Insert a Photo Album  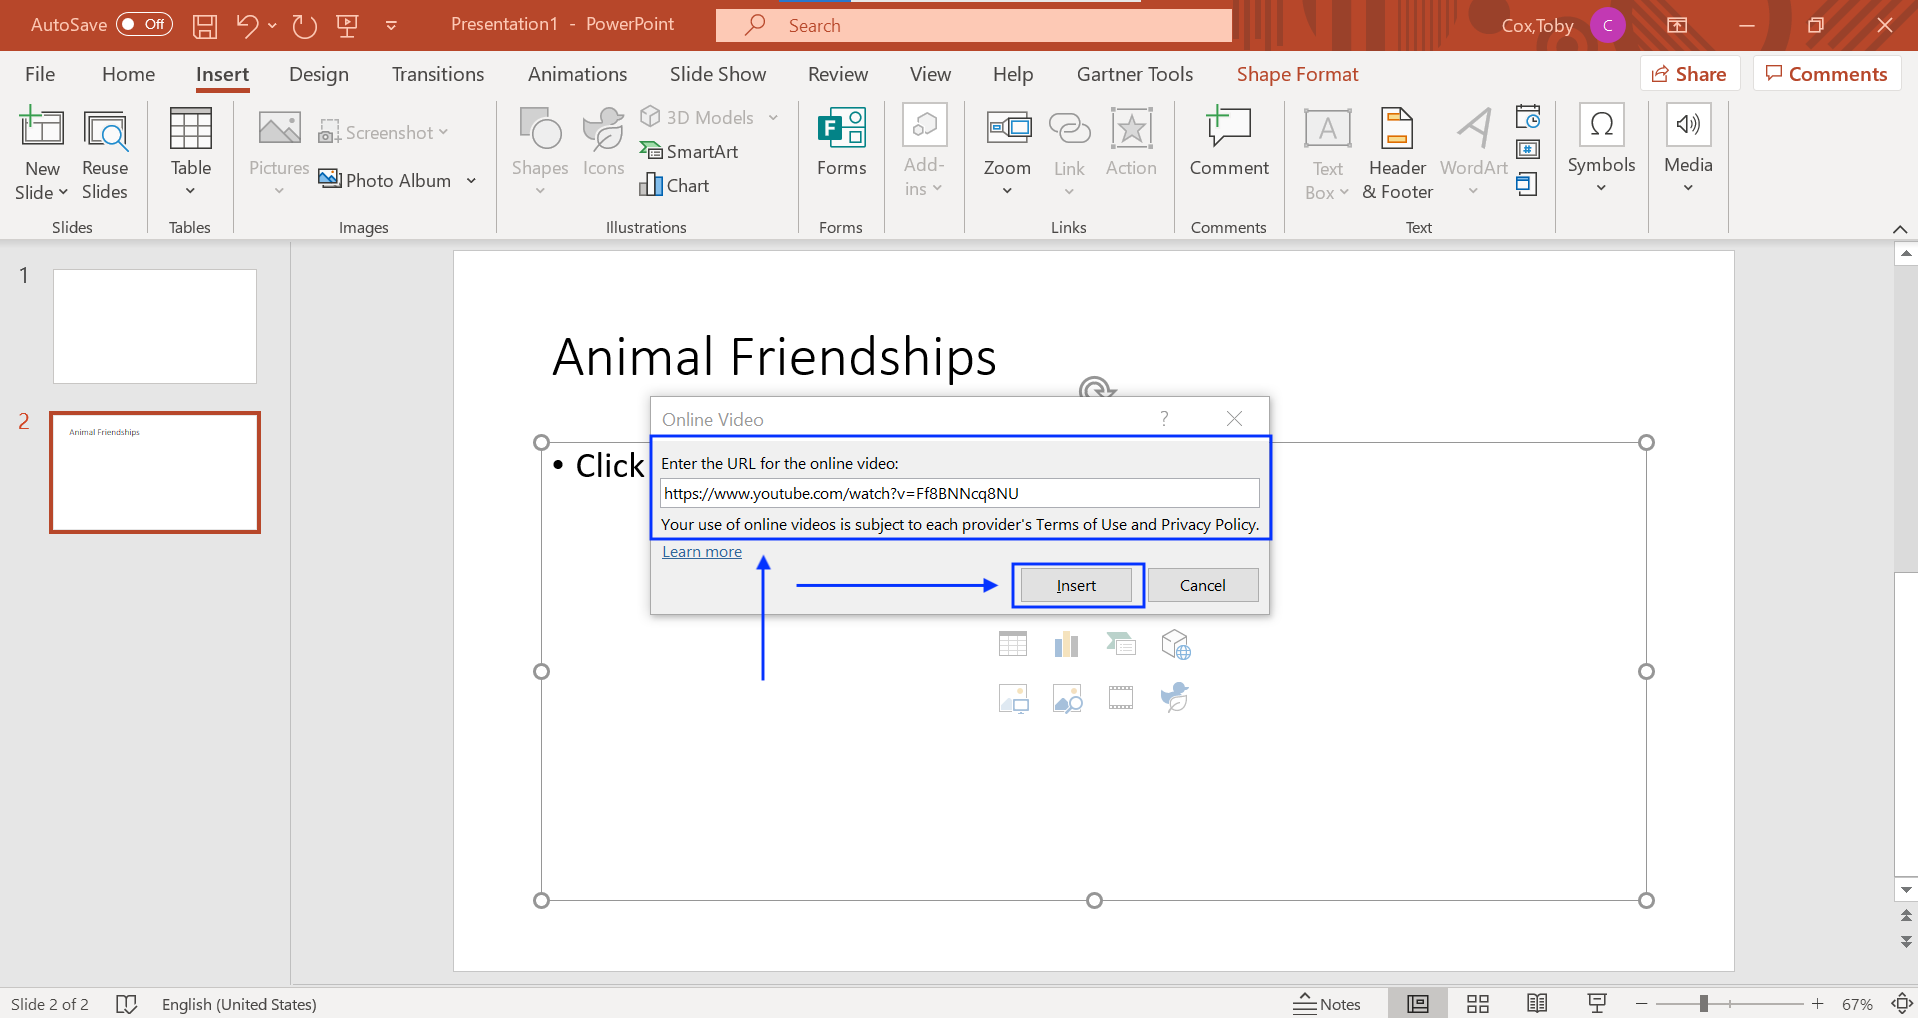pyautogui.click(x=385, y=180)
